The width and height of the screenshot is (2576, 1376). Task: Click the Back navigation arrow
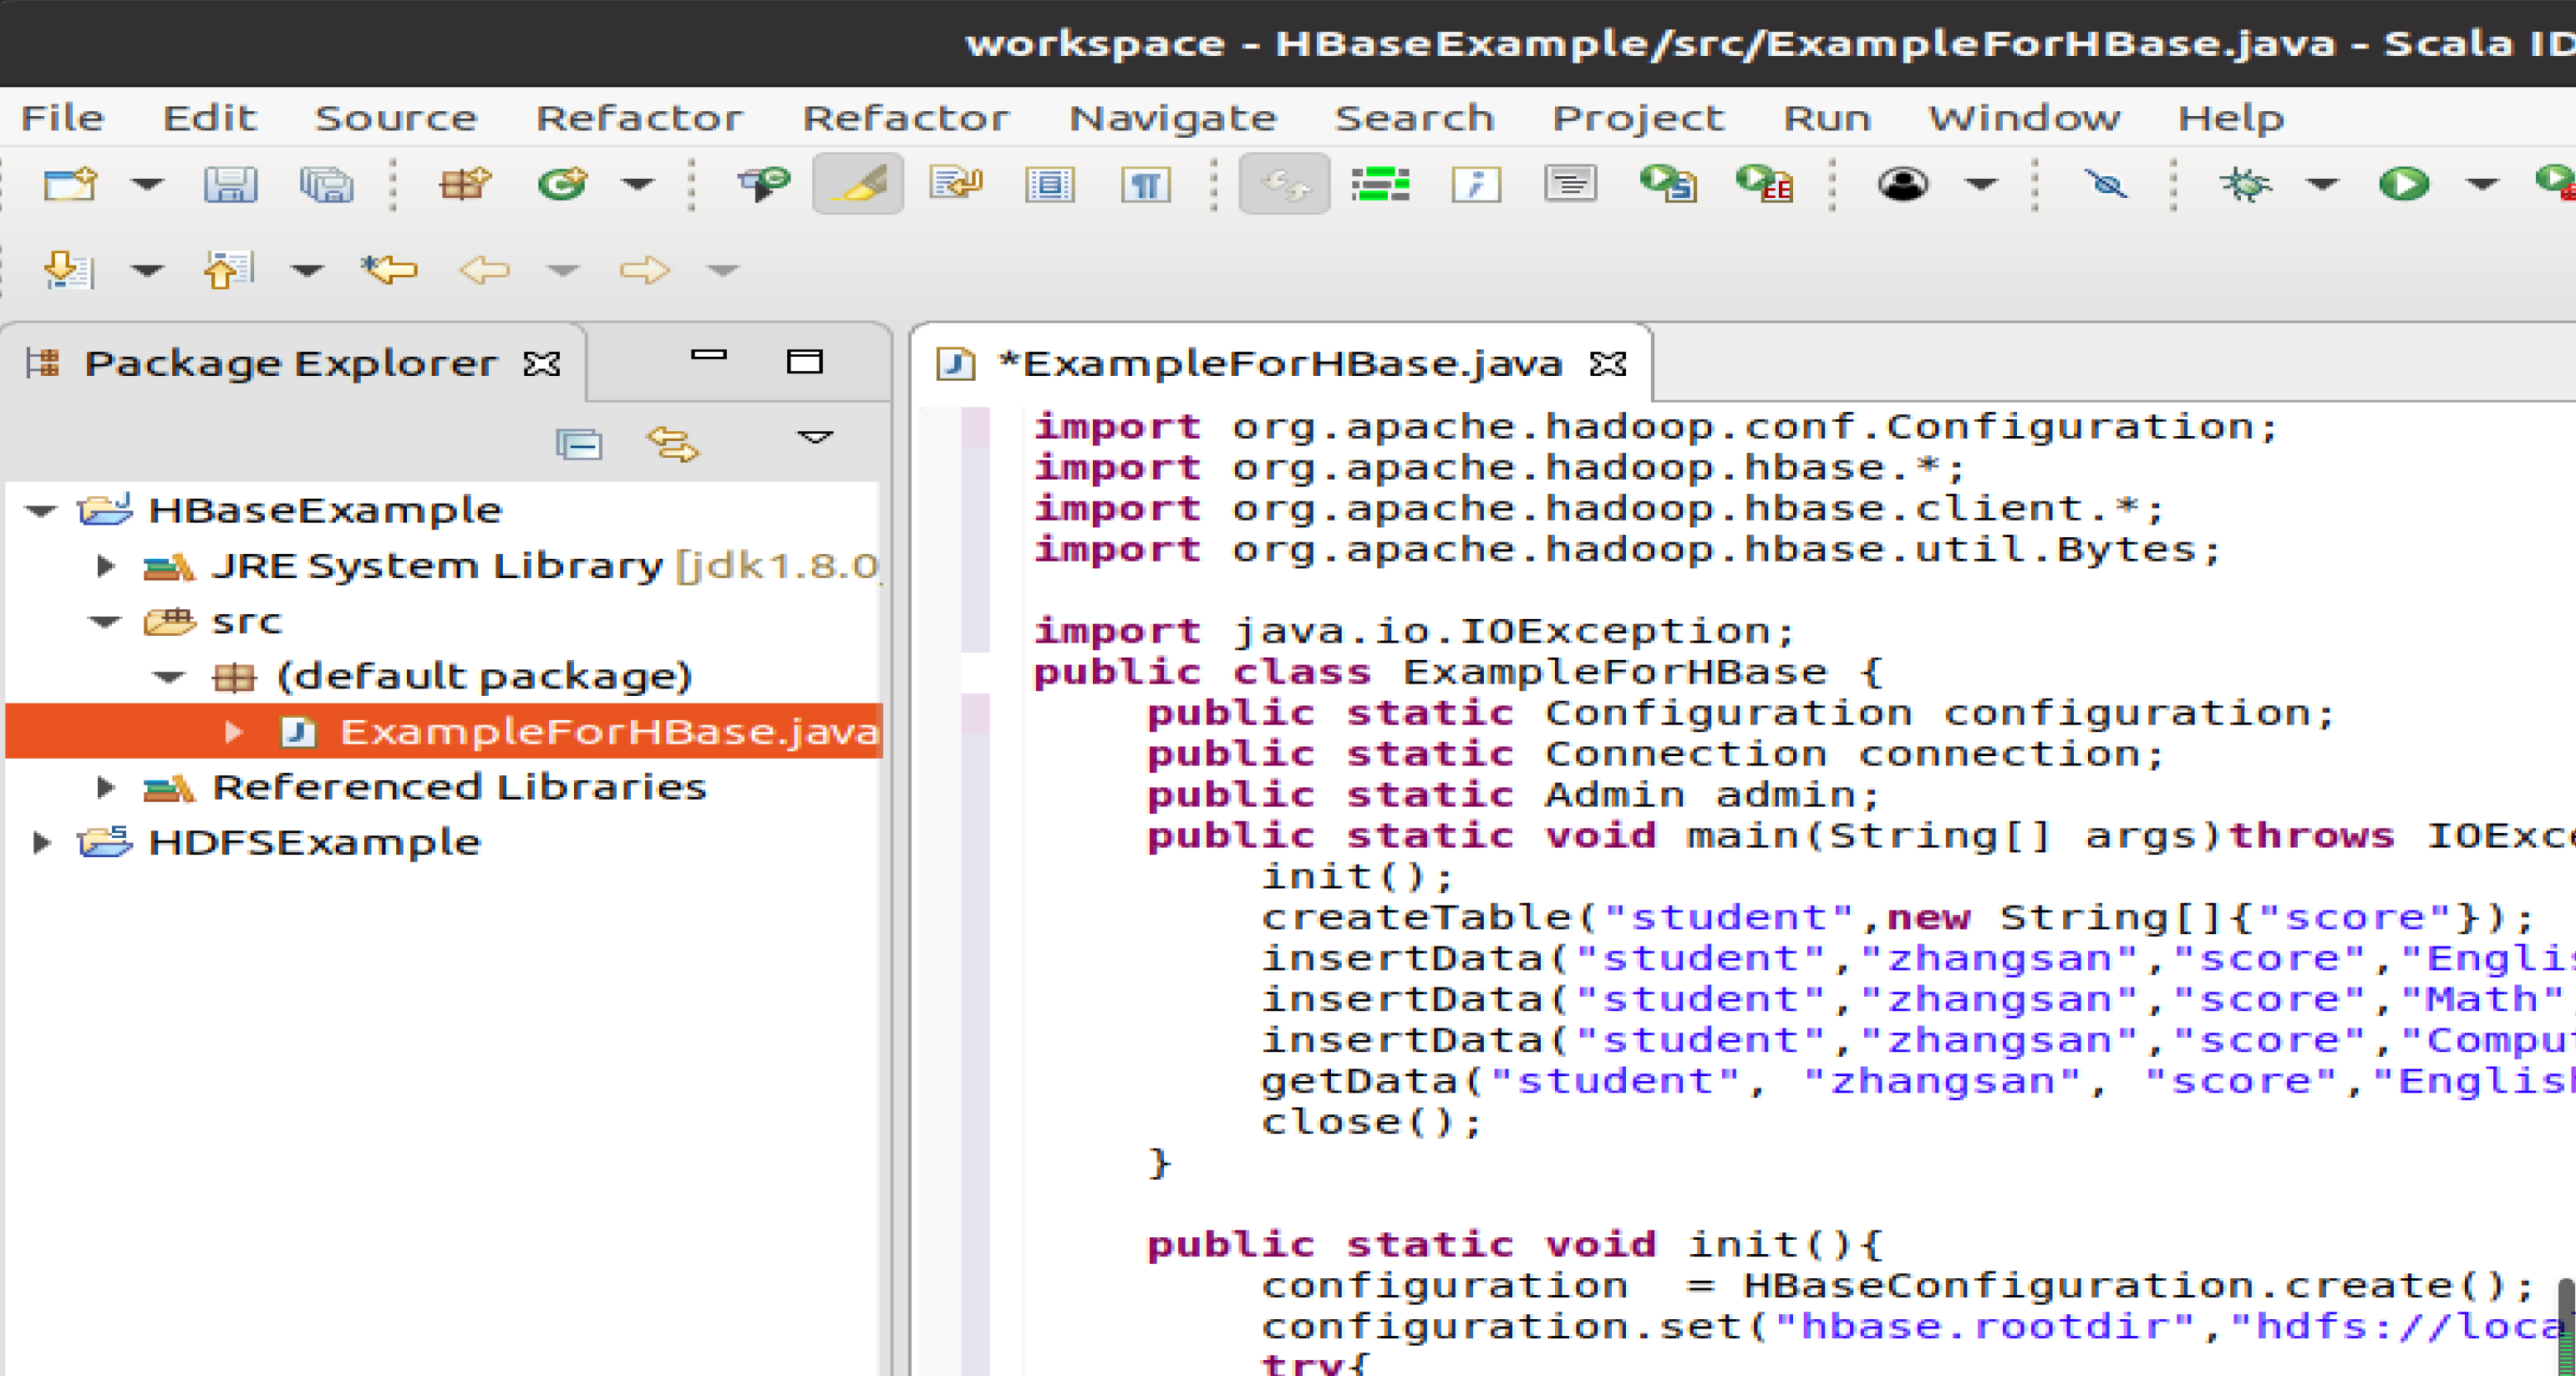click(484, 270)
